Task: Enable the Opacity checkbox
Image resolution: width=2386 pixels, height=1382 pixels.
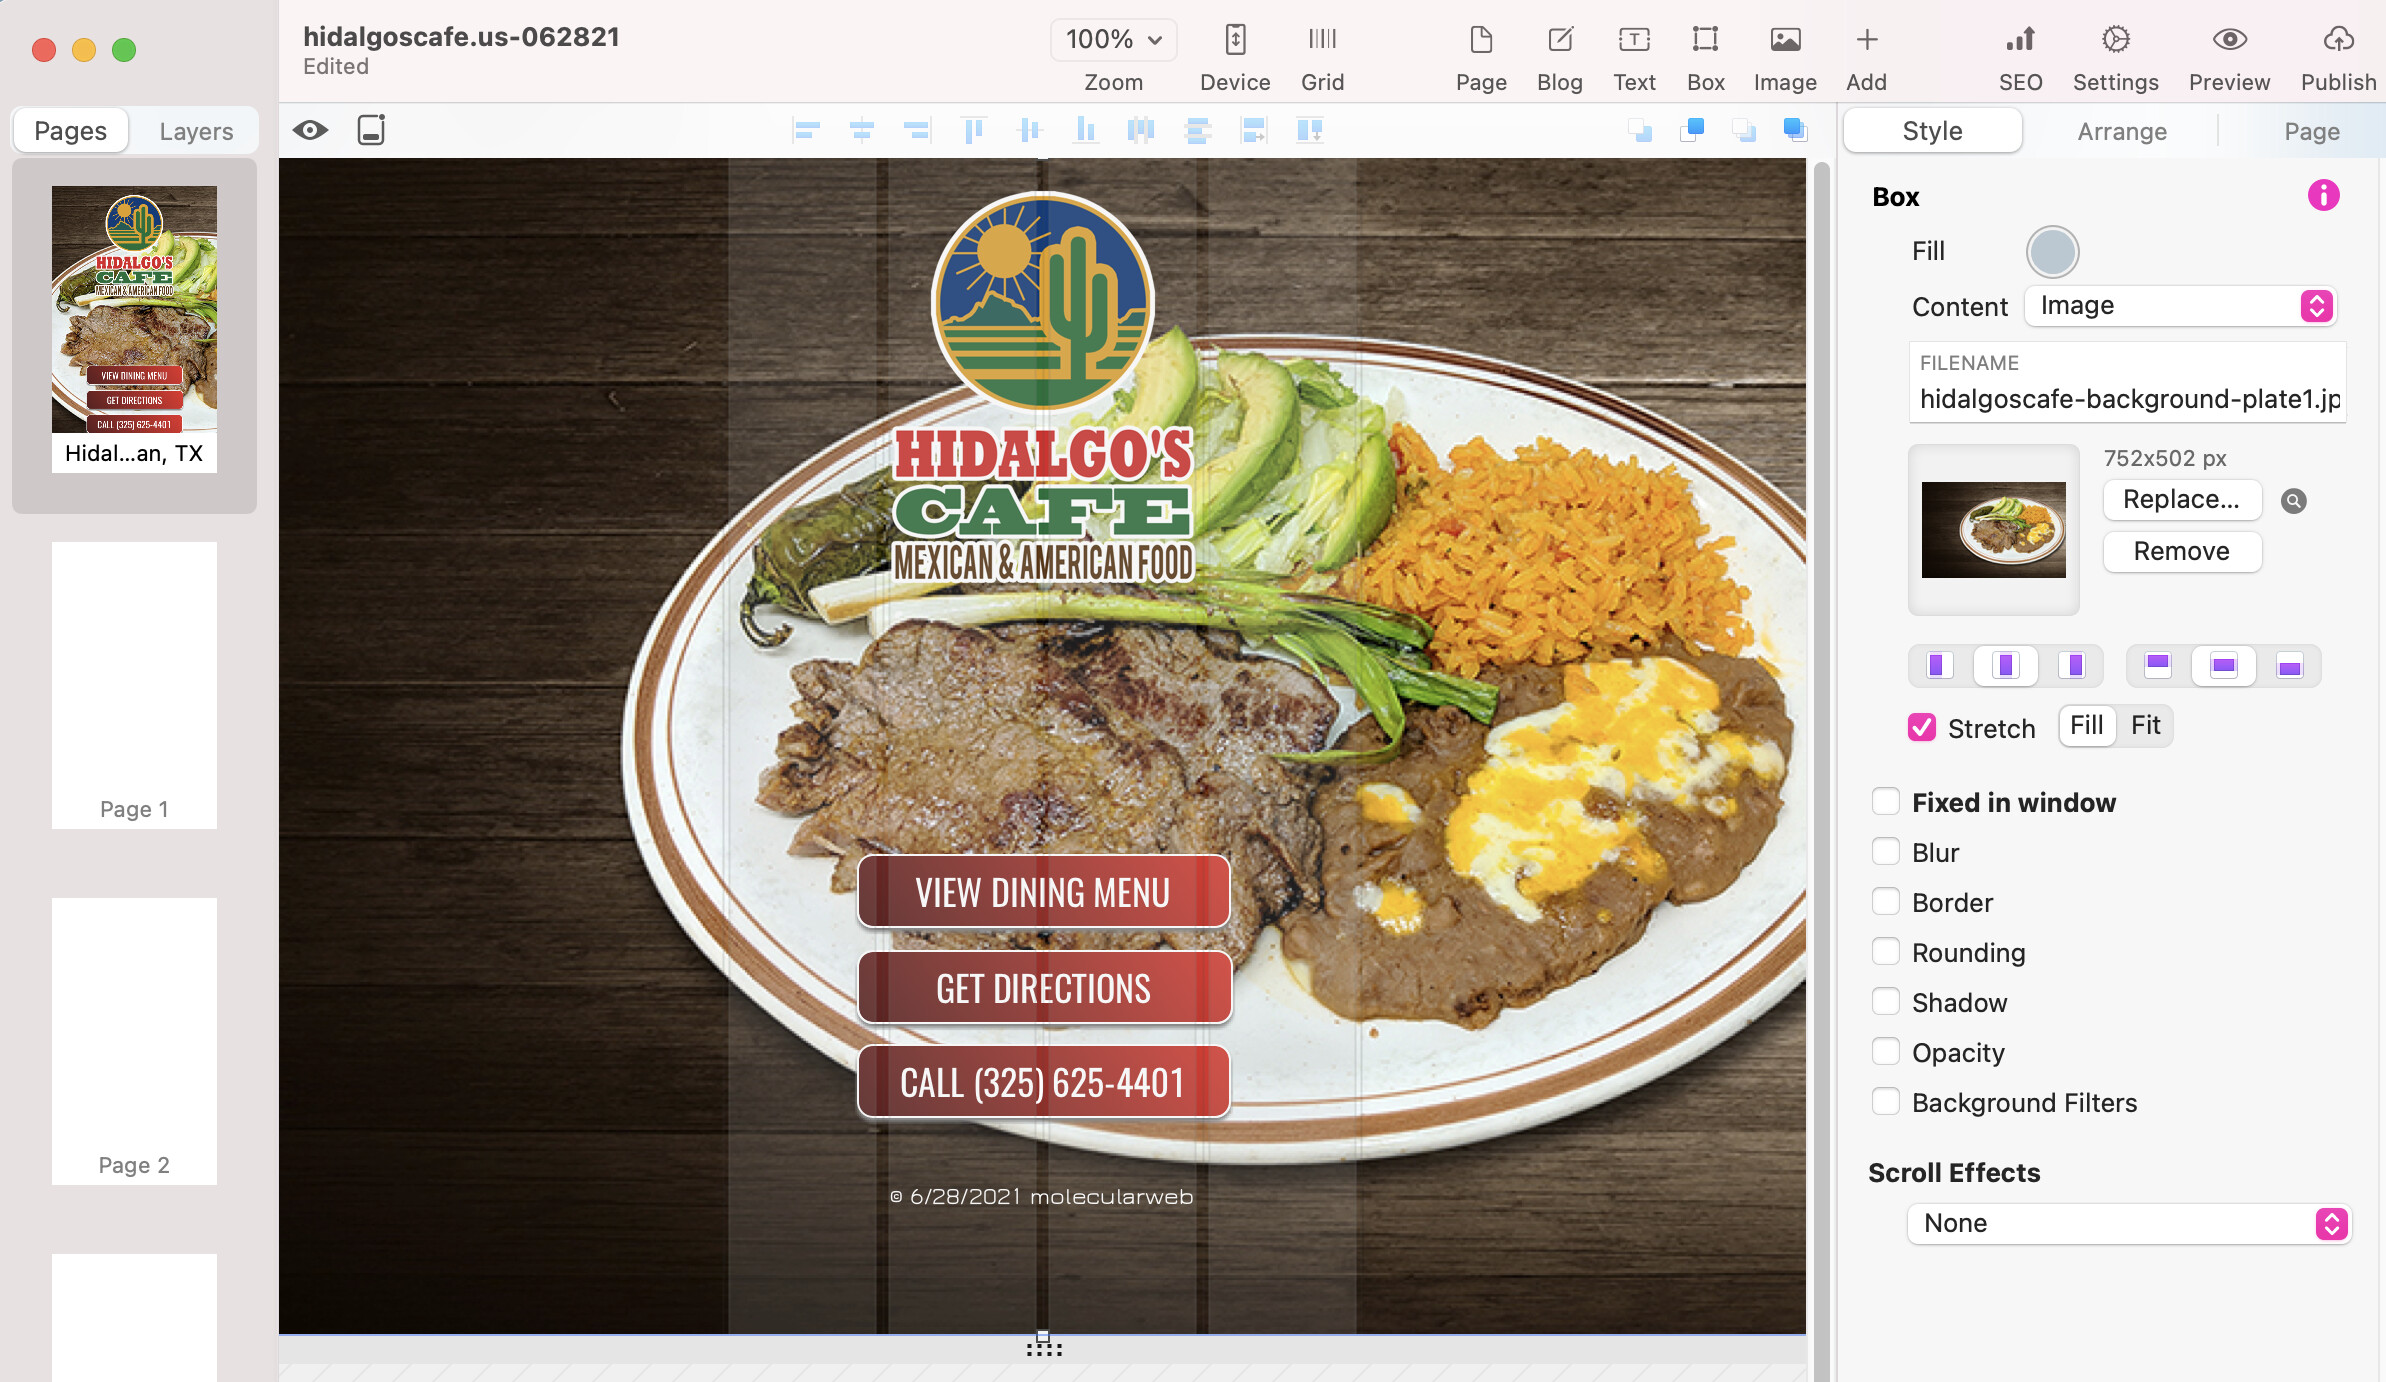Action: click(x=1885, y=1052)
